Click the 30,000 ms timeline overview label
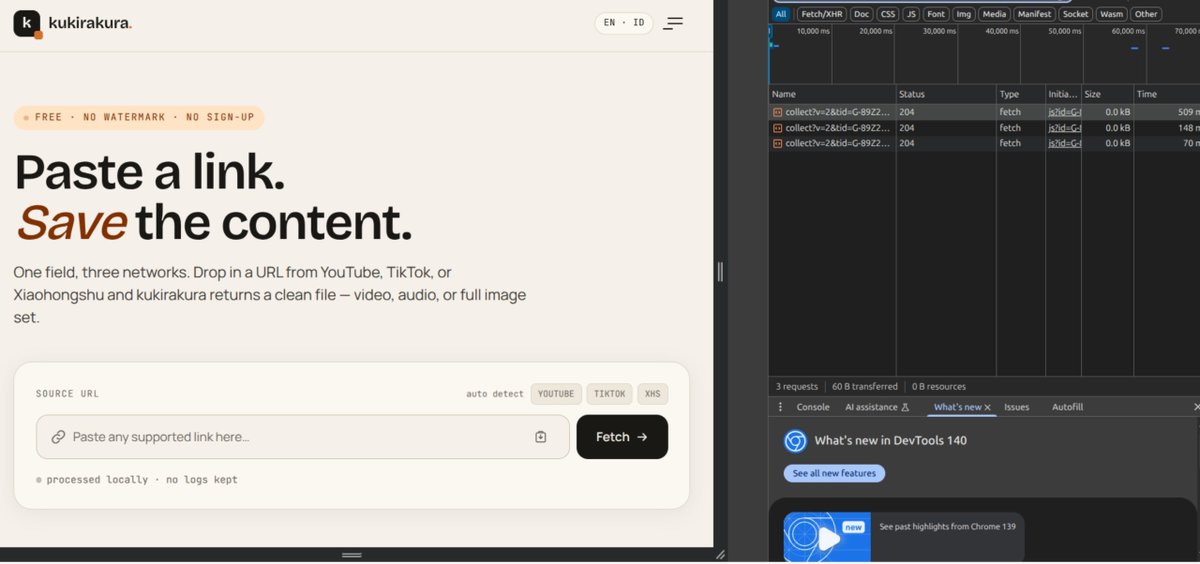Viewport: 1200px width, 564px height. pyautogui.click(x=938, y=31)
